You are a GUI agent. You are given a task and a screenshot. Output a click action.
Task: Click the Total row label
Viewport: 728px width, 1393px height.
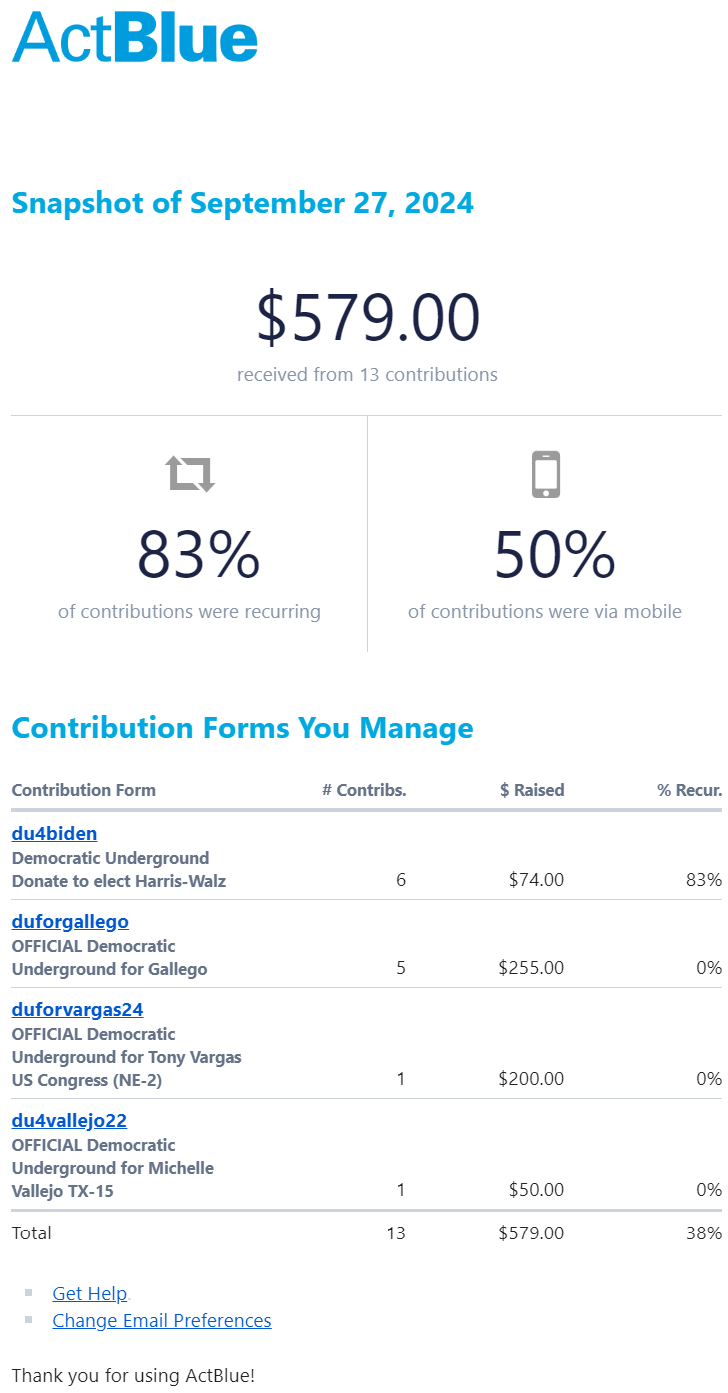[32, 1233]
